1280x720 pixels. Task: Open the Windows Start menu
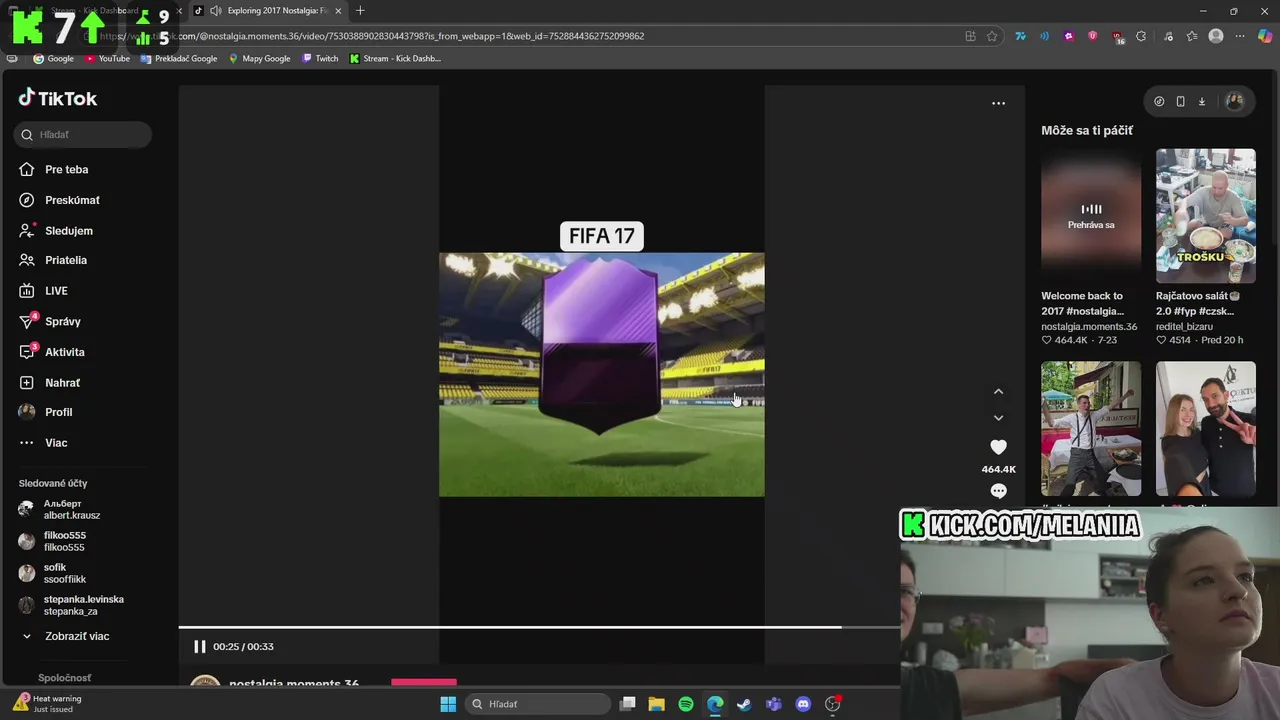(448, 704)
